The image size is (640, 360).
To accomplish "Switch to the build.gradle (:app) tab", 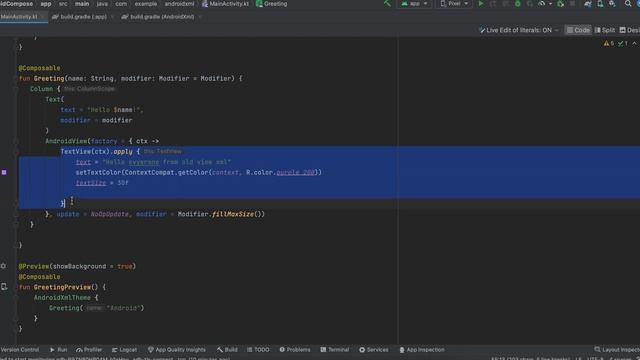I will pos(84,17).
